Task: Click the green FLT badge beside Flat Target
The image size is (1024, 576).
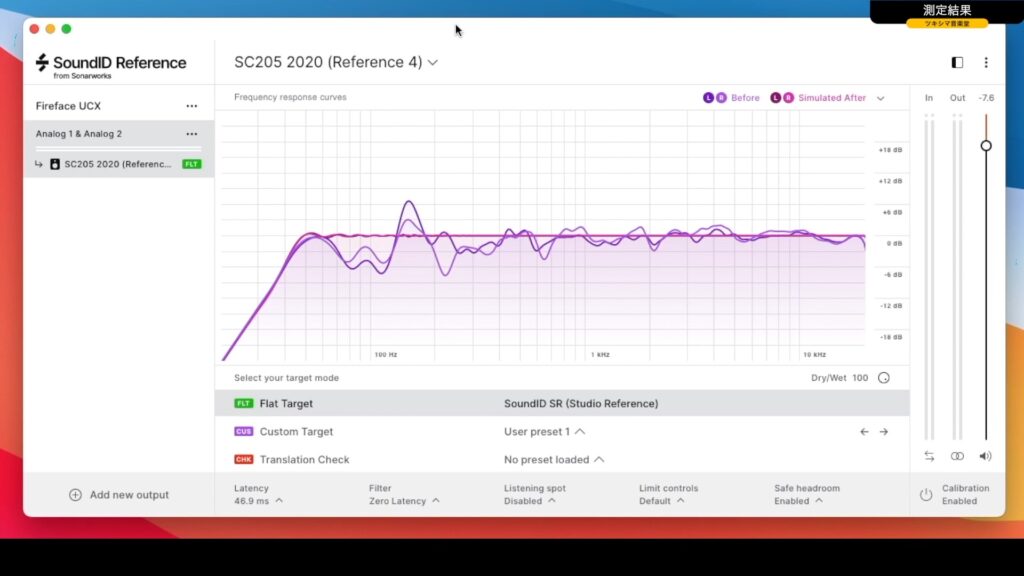Action: (x=244, y=404)
